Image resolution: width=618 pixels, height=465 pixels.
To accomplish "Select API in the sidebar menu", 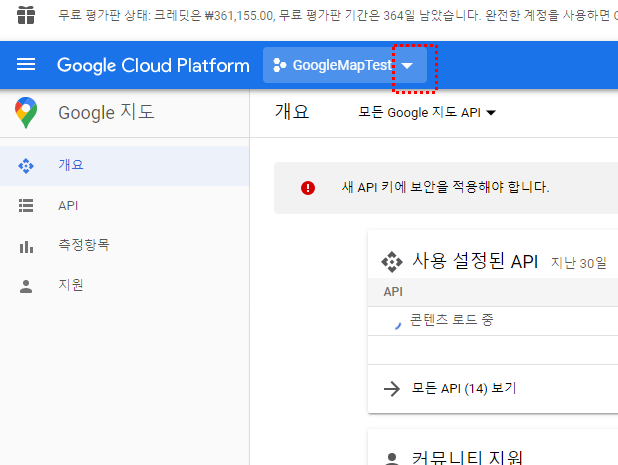I will pos(125,206).
